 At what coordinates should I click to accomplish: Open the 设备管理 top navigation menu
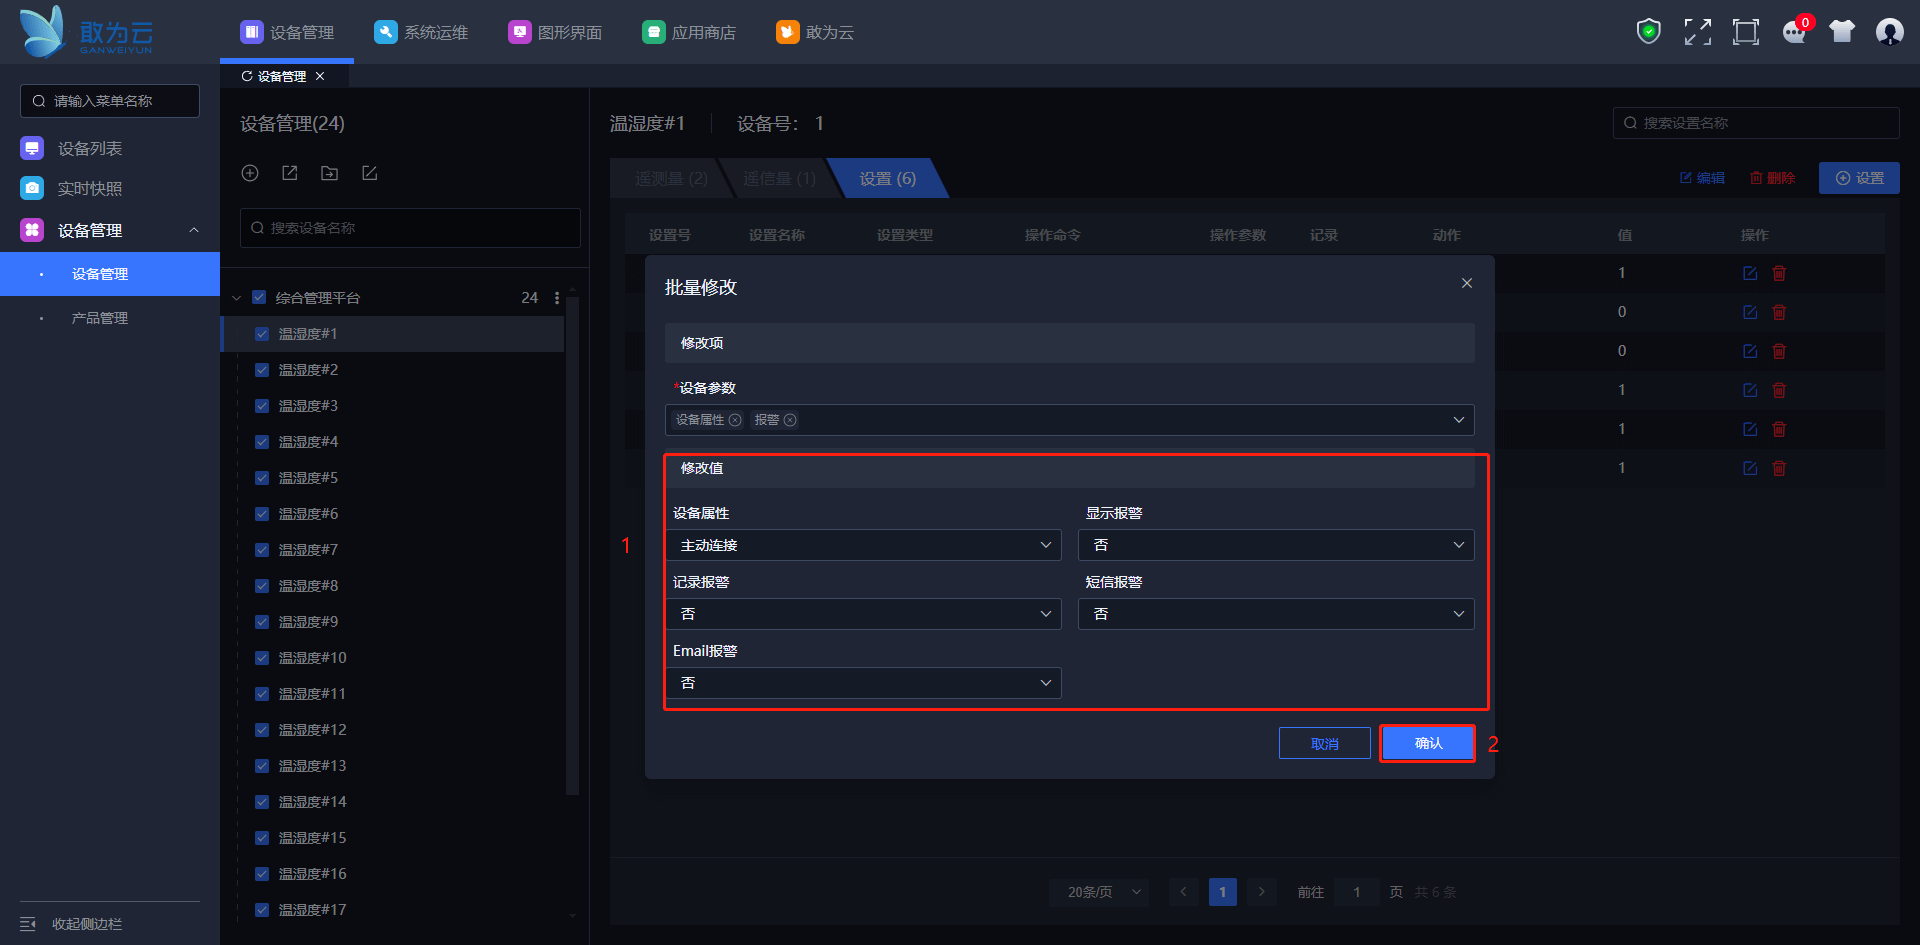point(287,32)
